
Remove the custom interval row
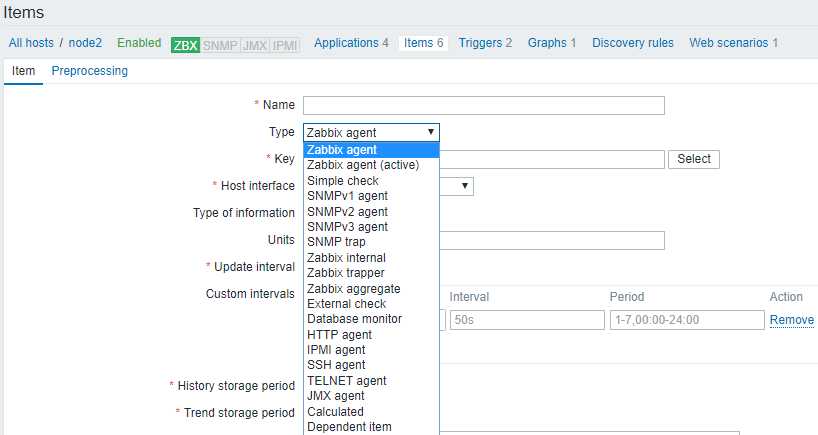coord(792,320)
